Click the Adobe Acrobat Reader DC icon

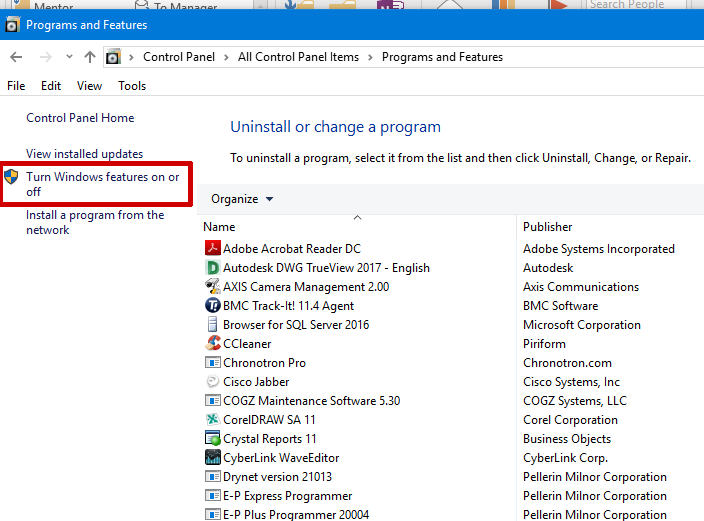coord(212,249)
